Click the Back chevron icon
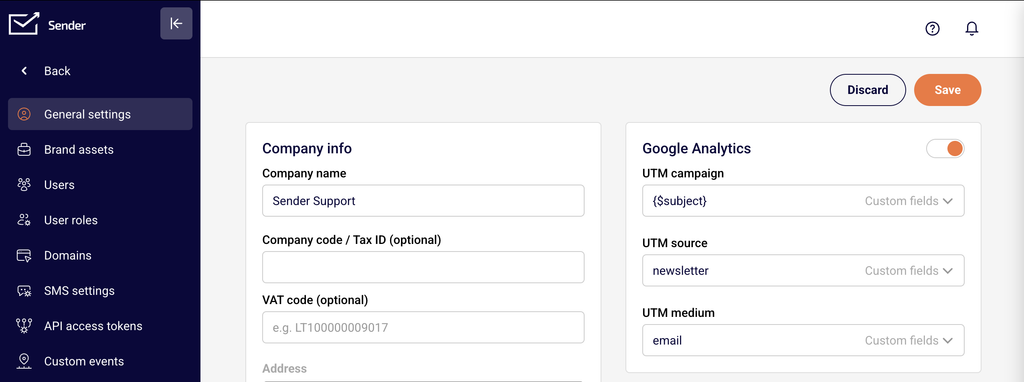 (24, 71)
